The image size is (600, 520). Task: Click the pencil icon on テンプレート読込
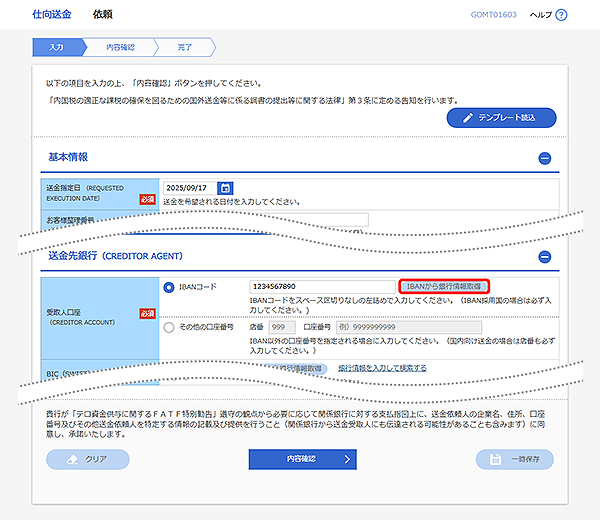pyautogui.click(x=468, y=118)
